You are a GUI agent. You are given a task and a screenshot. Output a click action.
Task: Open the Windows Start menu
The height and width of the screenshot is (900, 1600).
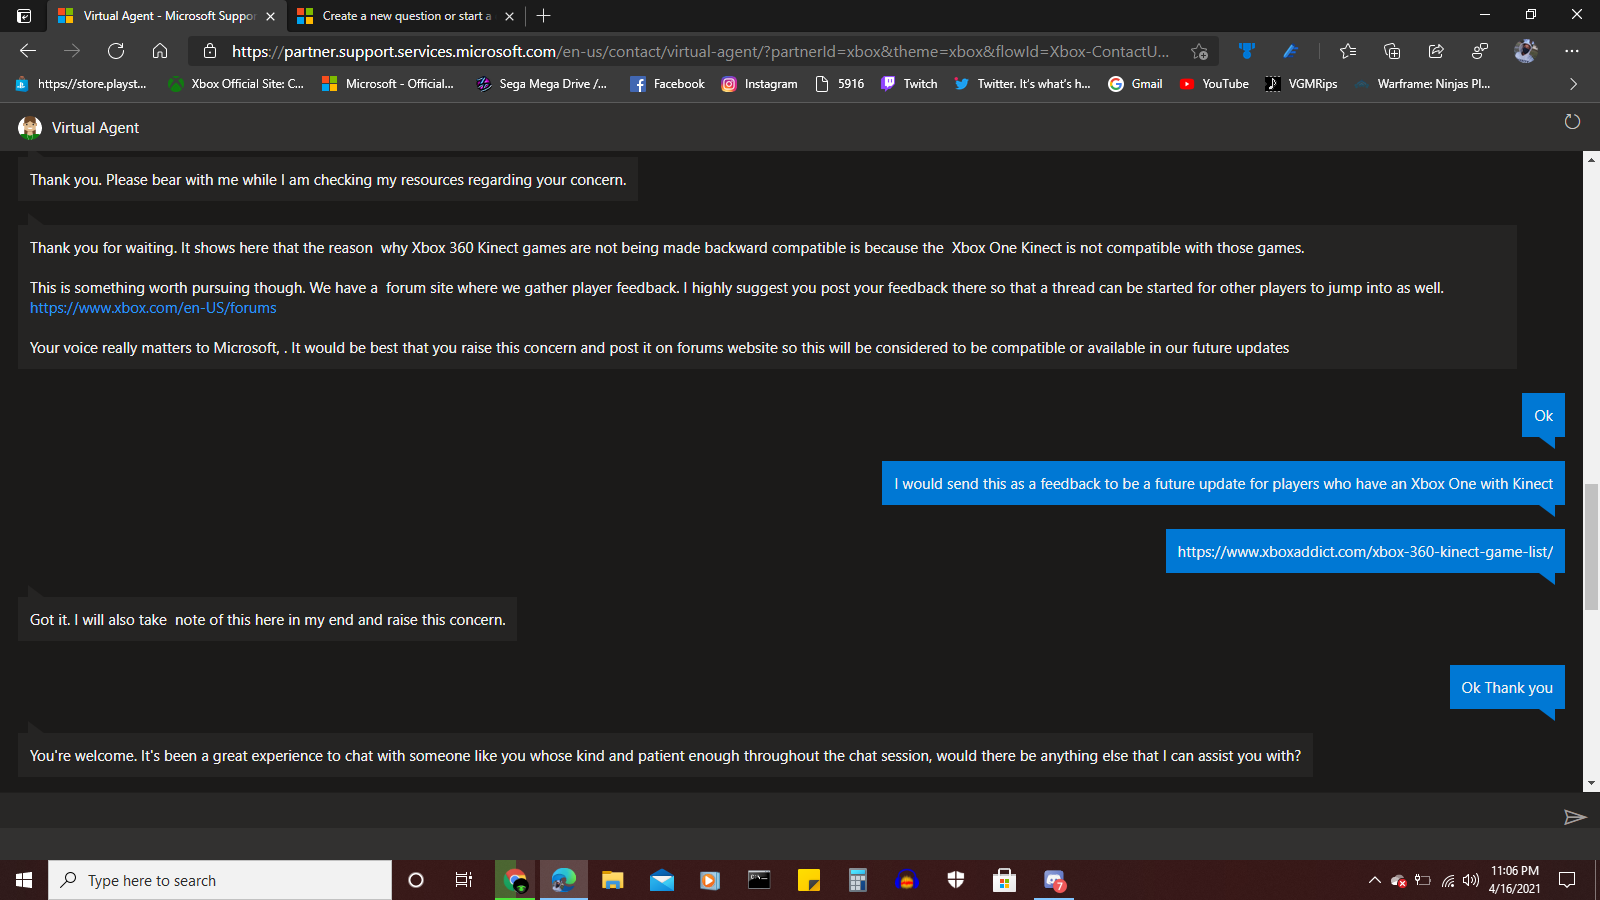(24, 880)
